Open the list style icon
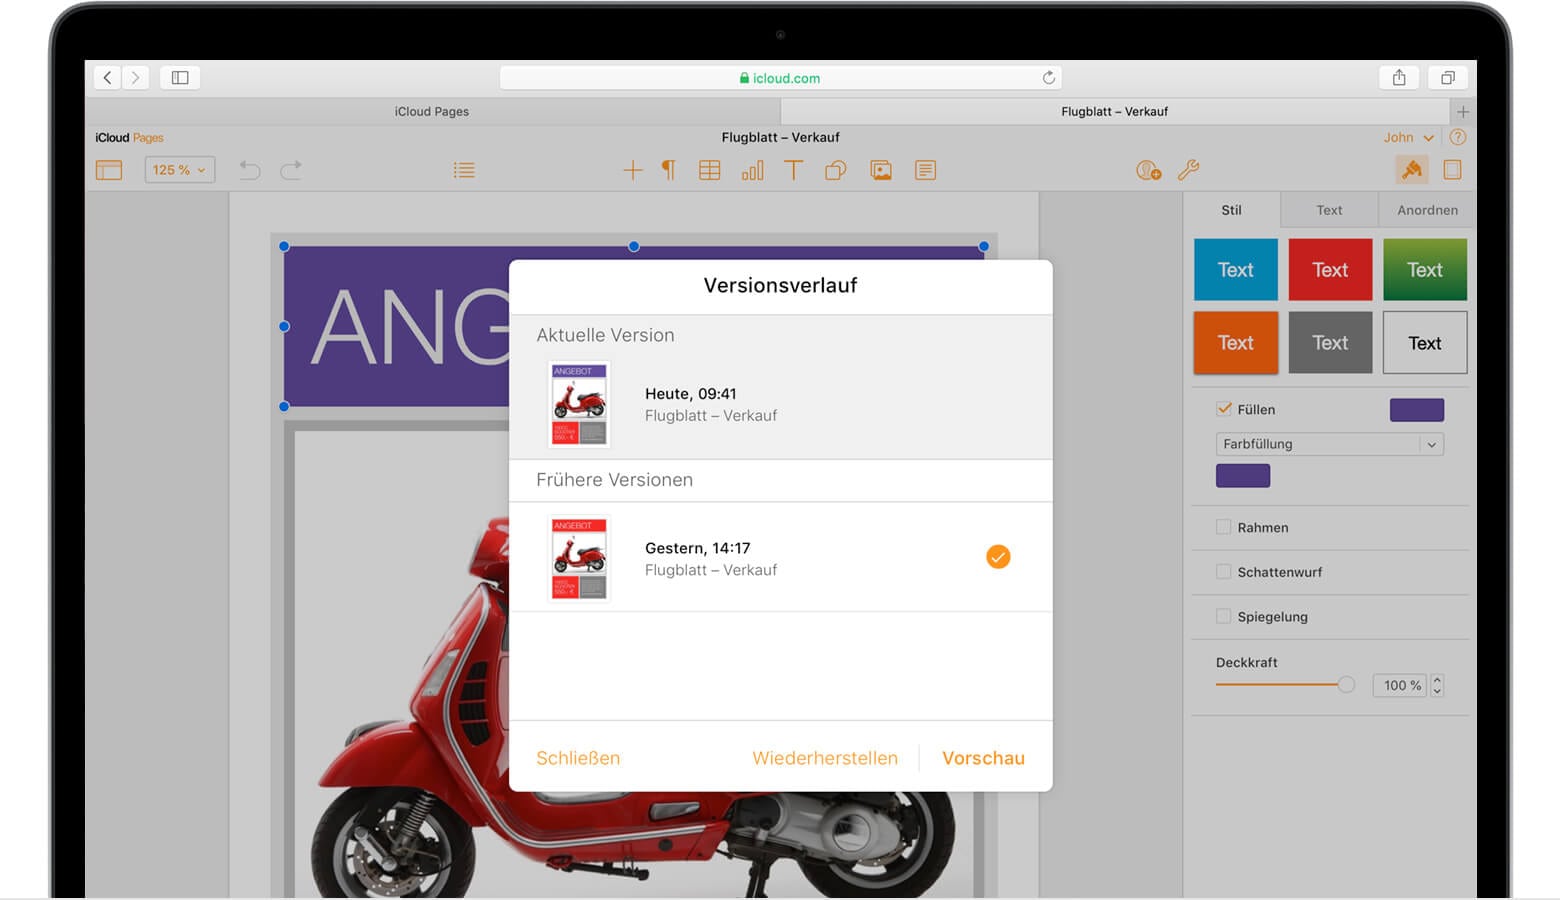Image resolution: width=1560 pixels, height=900 pixels. point(464,170)
